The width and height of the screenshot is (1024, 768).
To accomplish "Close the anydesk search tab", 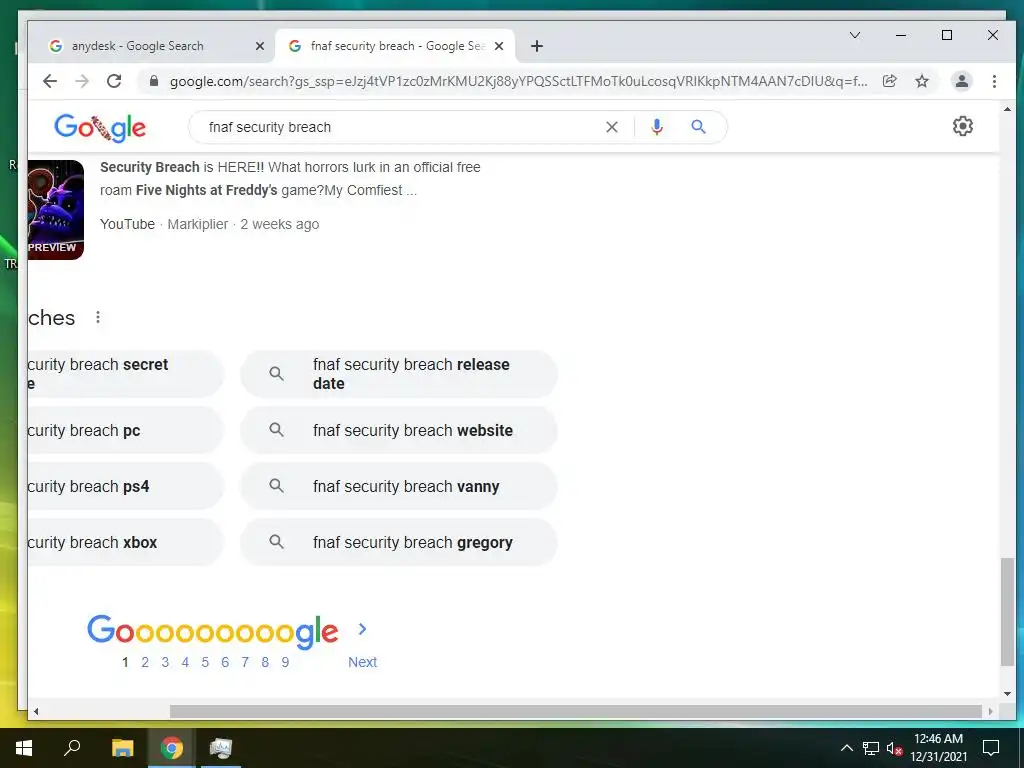I will tap(259, 46).
